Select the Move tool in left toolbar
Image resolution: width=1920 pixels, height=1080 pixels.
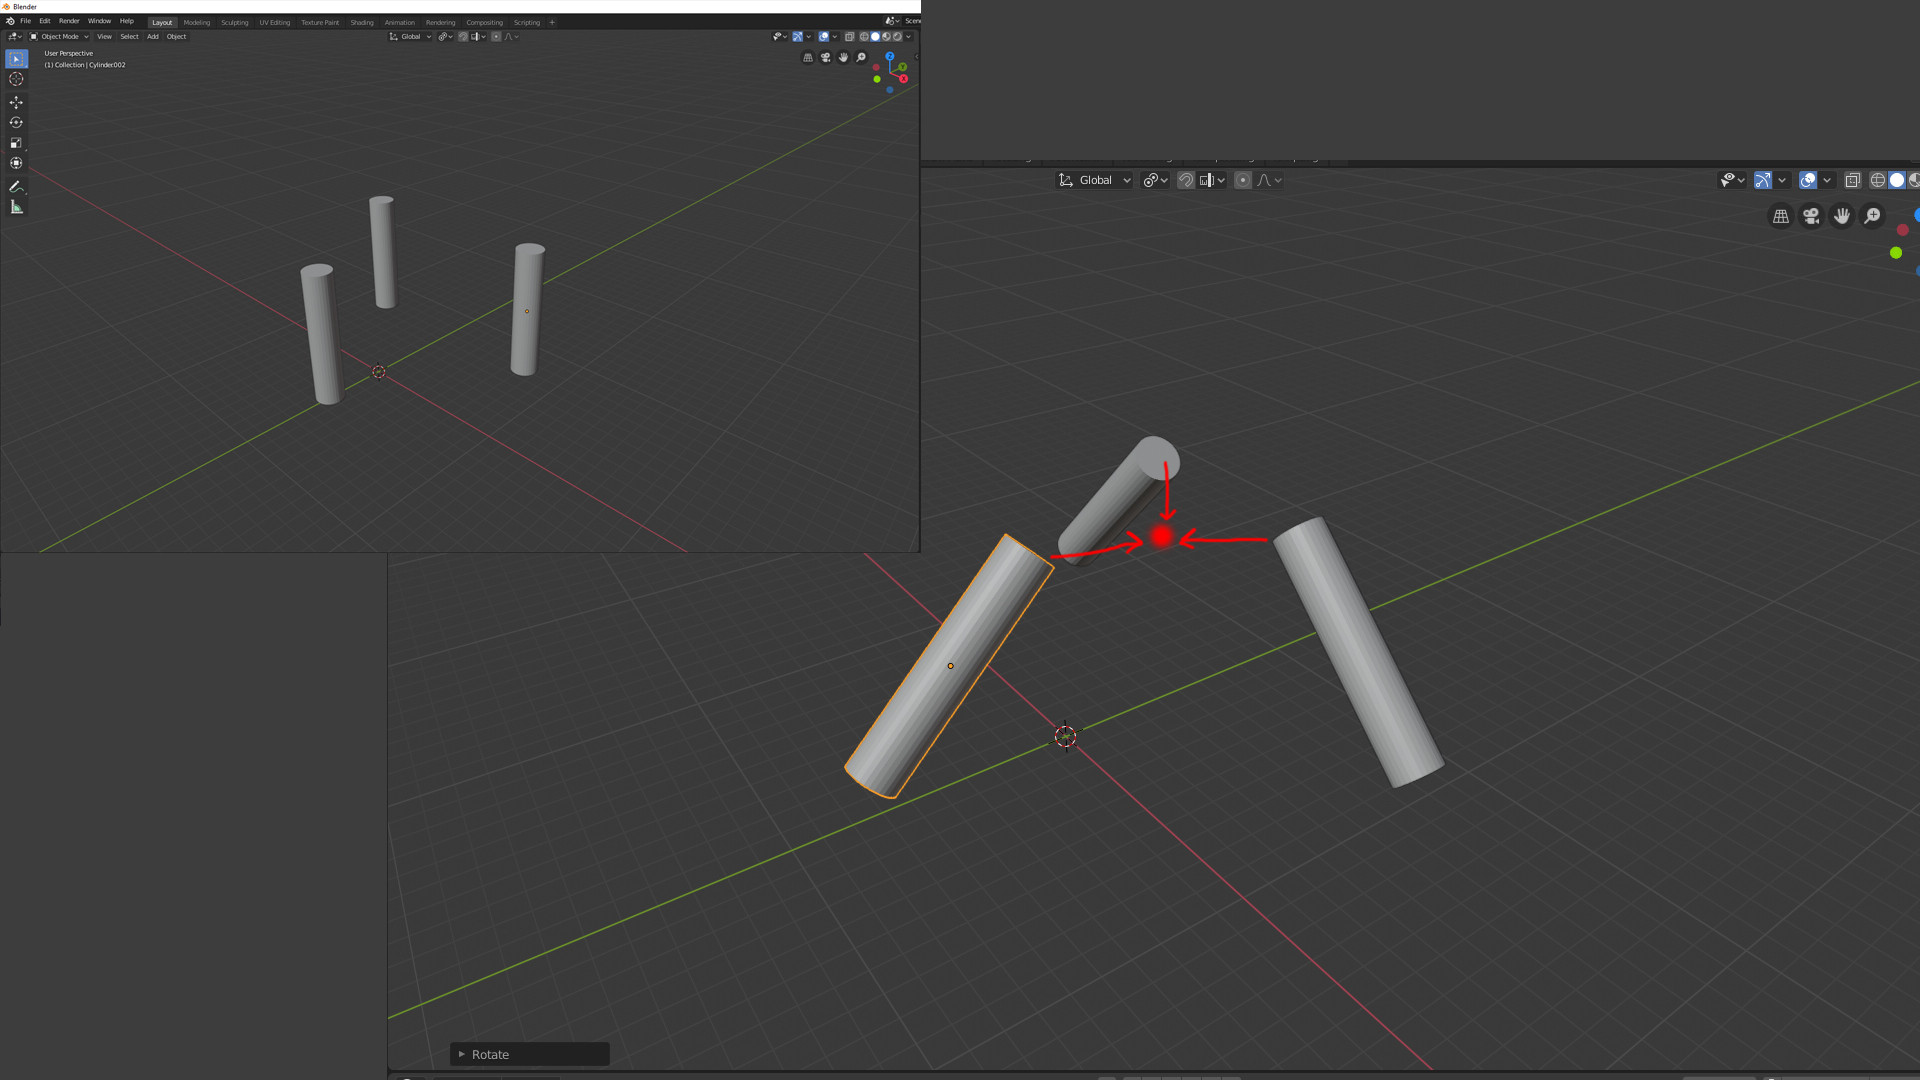tap(16, 102)
